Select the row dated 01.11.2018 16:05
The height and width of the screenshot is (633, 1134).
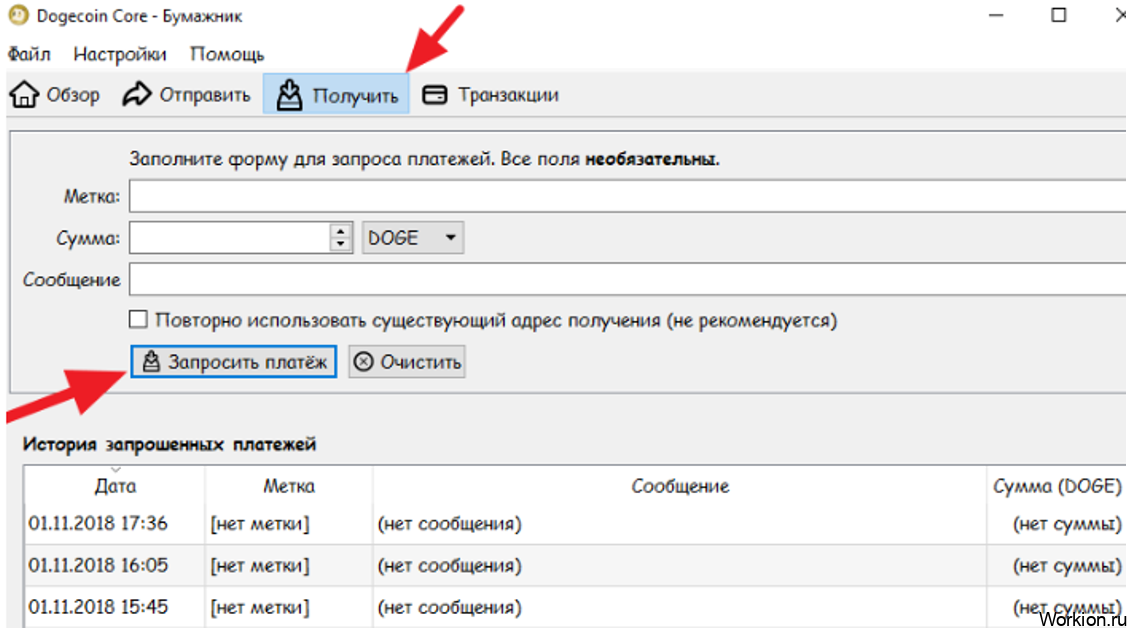pos(575,565)
